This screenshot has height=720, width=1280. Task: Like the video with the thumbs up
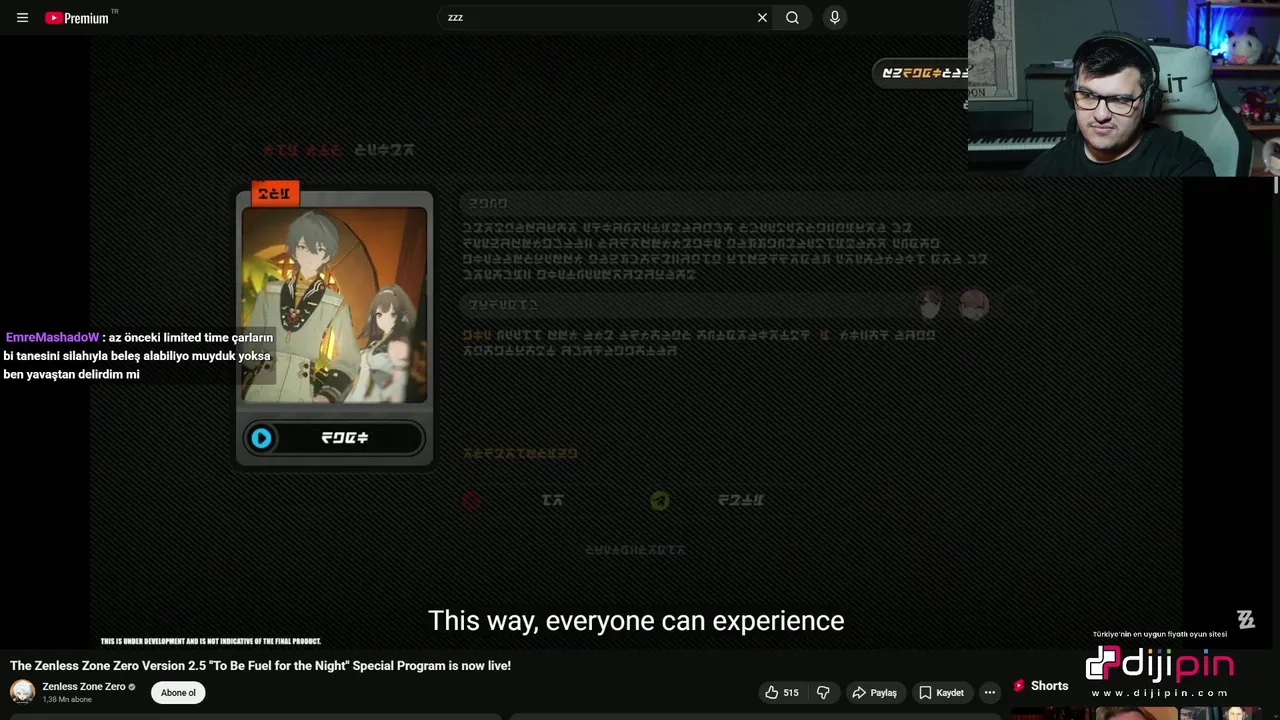click(x=782, y=693)
